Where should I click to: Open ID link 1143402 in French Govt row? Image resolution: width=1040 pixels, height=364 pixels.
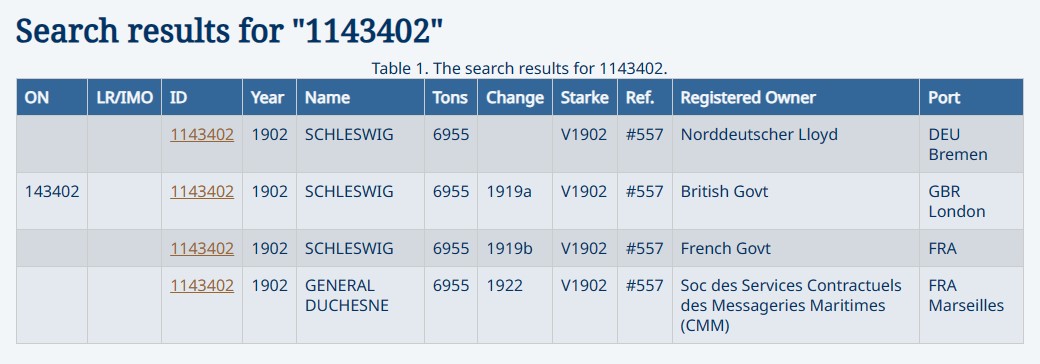tap(202, 249)
